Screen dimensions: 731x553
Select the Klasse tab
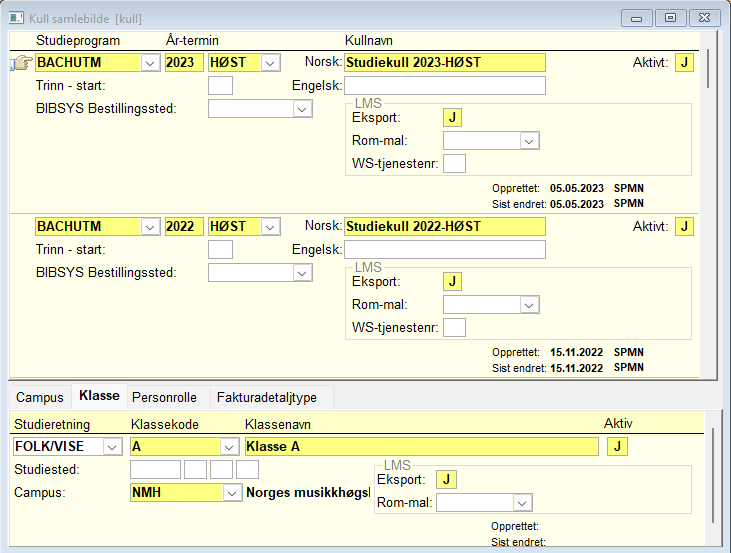(x=99, y=396)
